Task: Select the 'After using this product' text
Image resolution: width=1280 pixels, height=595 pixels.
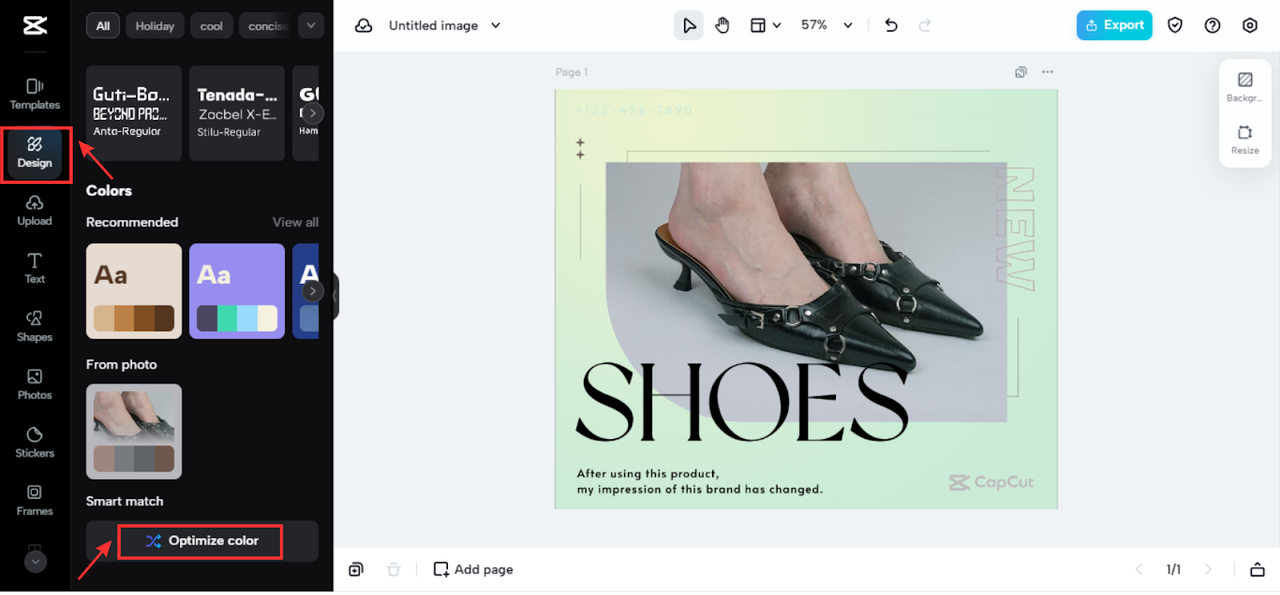Action: [700, 482]
